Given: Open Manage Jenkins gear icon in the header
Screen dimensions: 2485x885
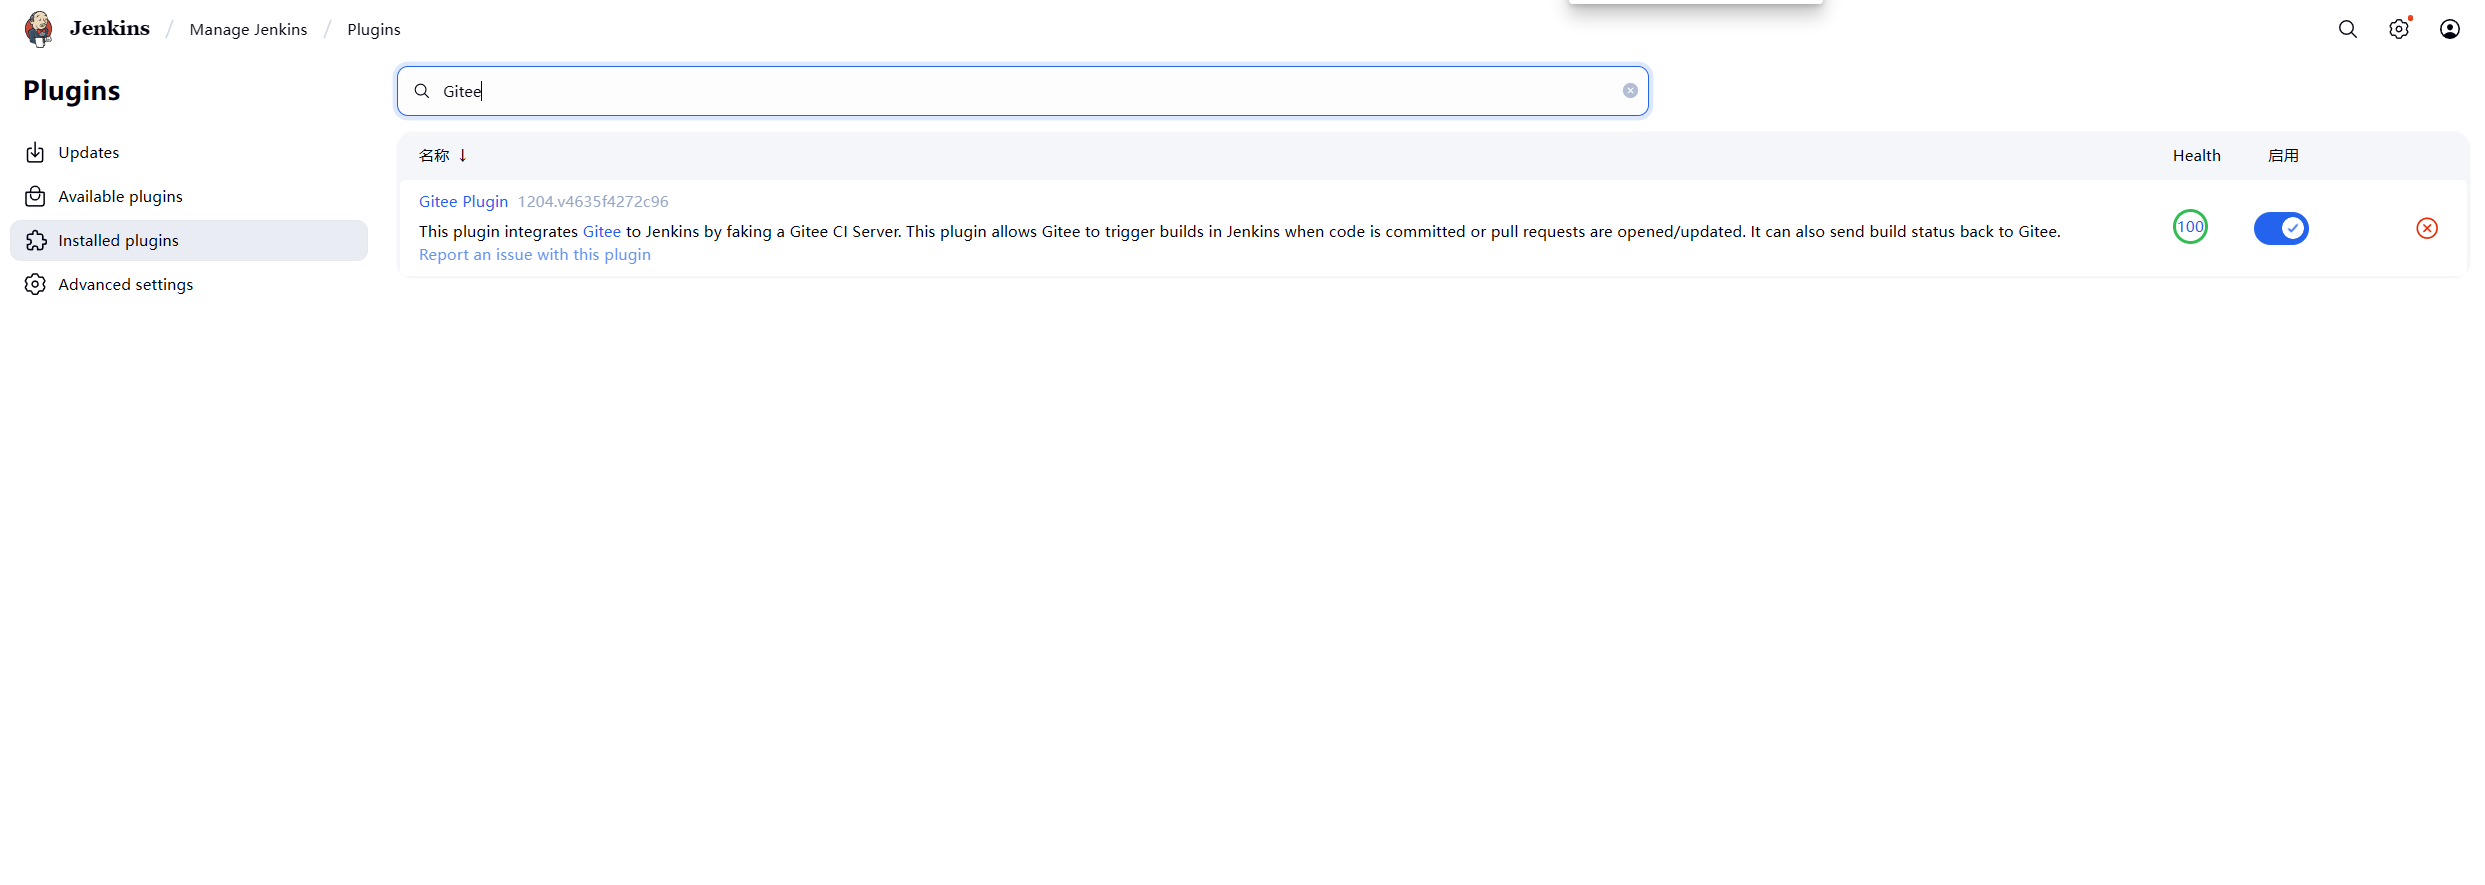Looking at the screenshot, I should pyautogui.click(x=2399, y=29).
